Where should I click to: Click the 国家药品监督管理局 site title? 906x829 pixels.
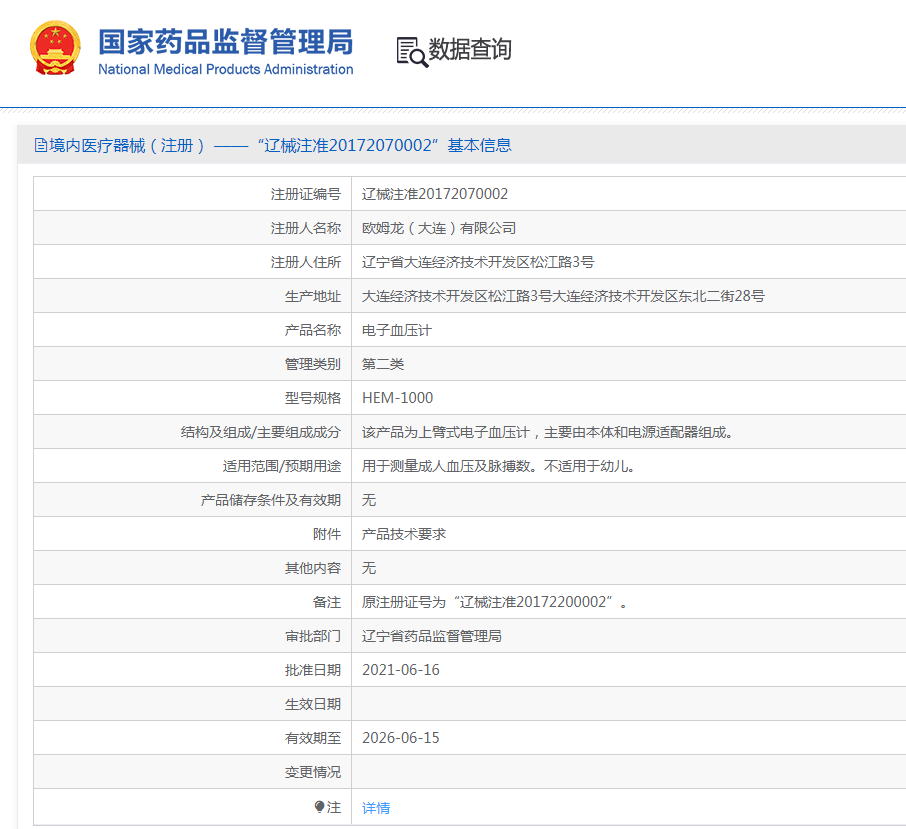click(x=225, y=42)
